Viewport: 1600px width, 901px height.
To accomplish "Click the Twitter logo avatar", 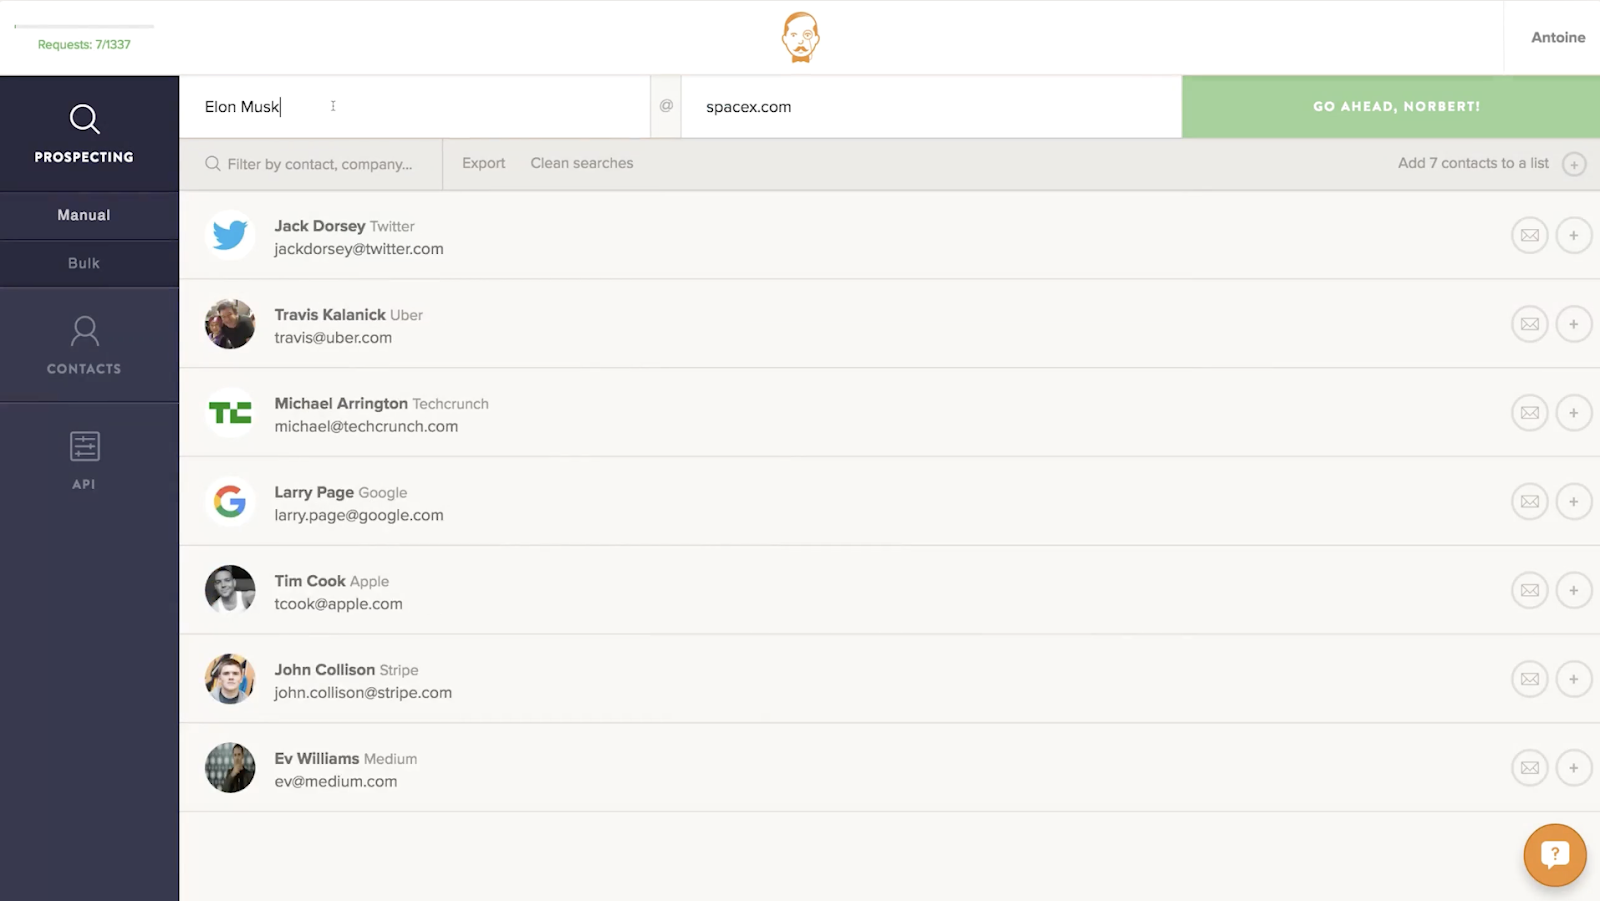I will coord(230,235).
